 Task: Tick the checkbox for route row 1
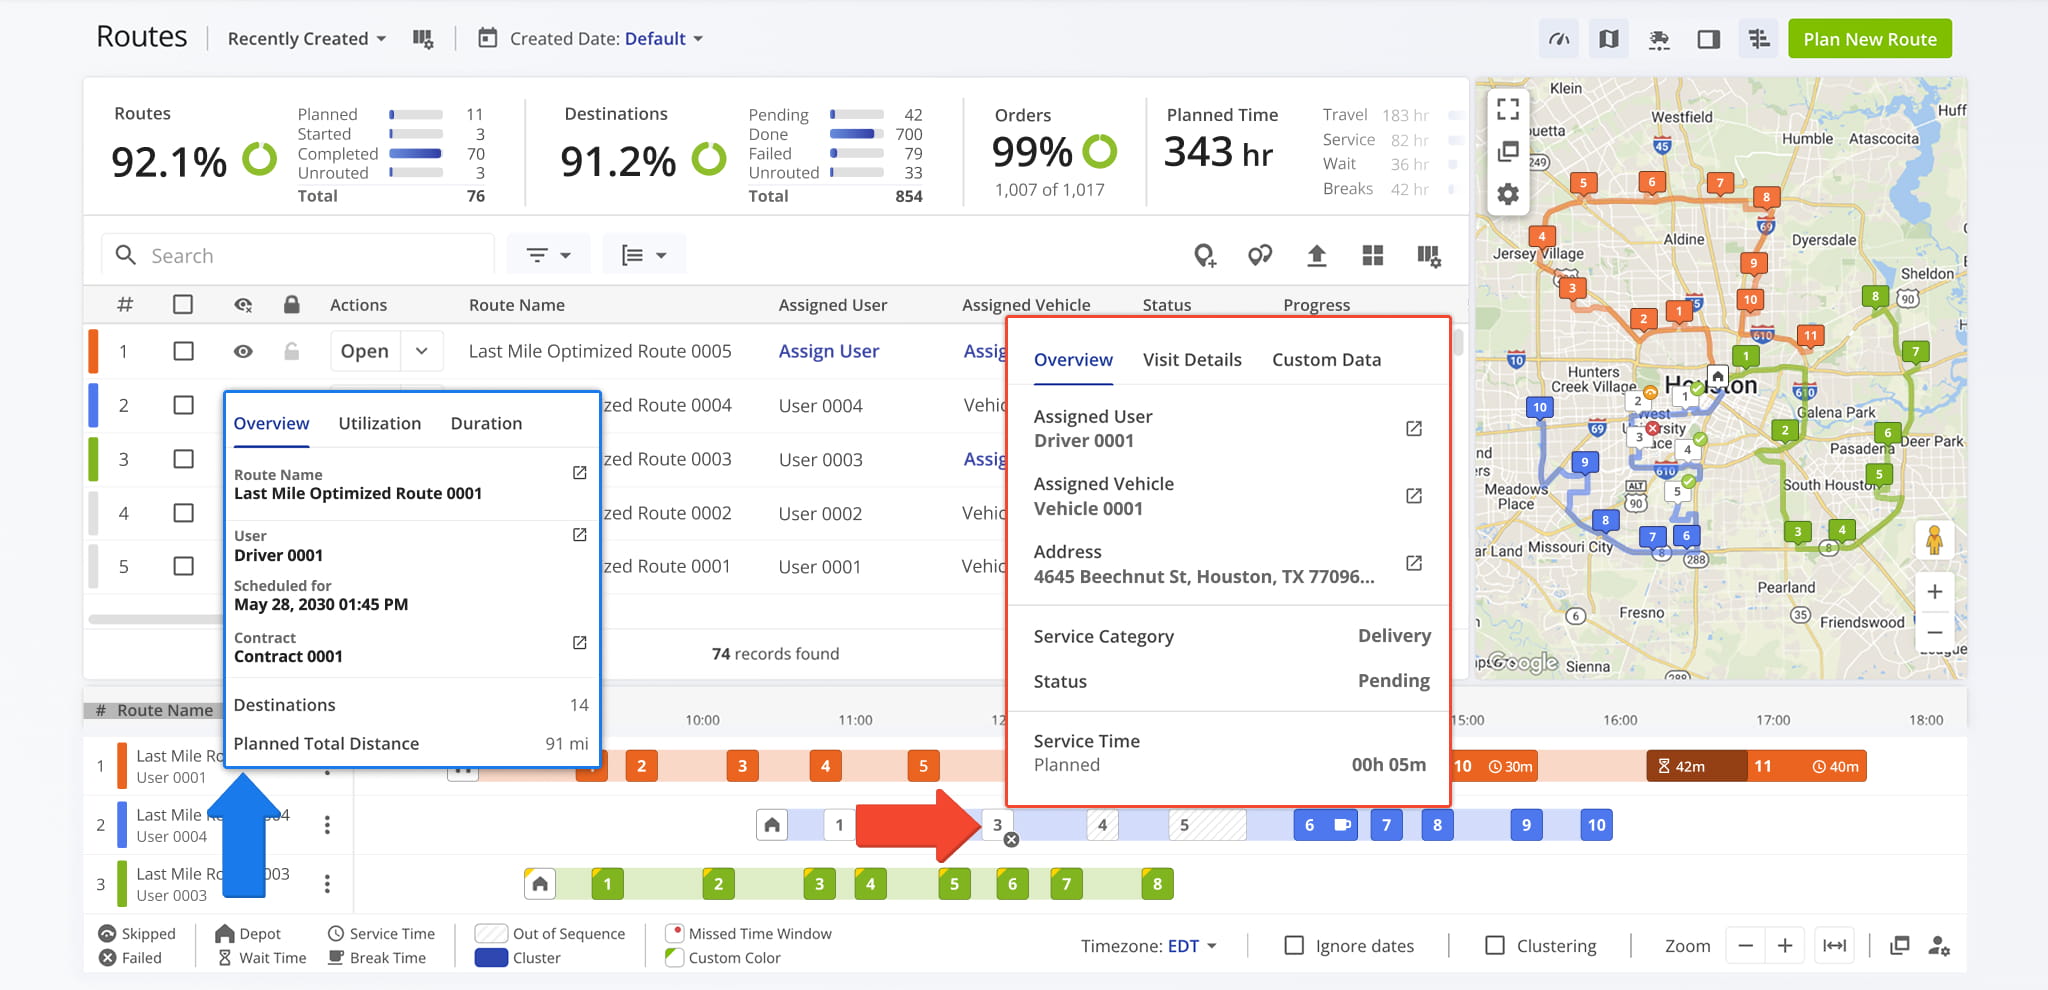(183, 351)
